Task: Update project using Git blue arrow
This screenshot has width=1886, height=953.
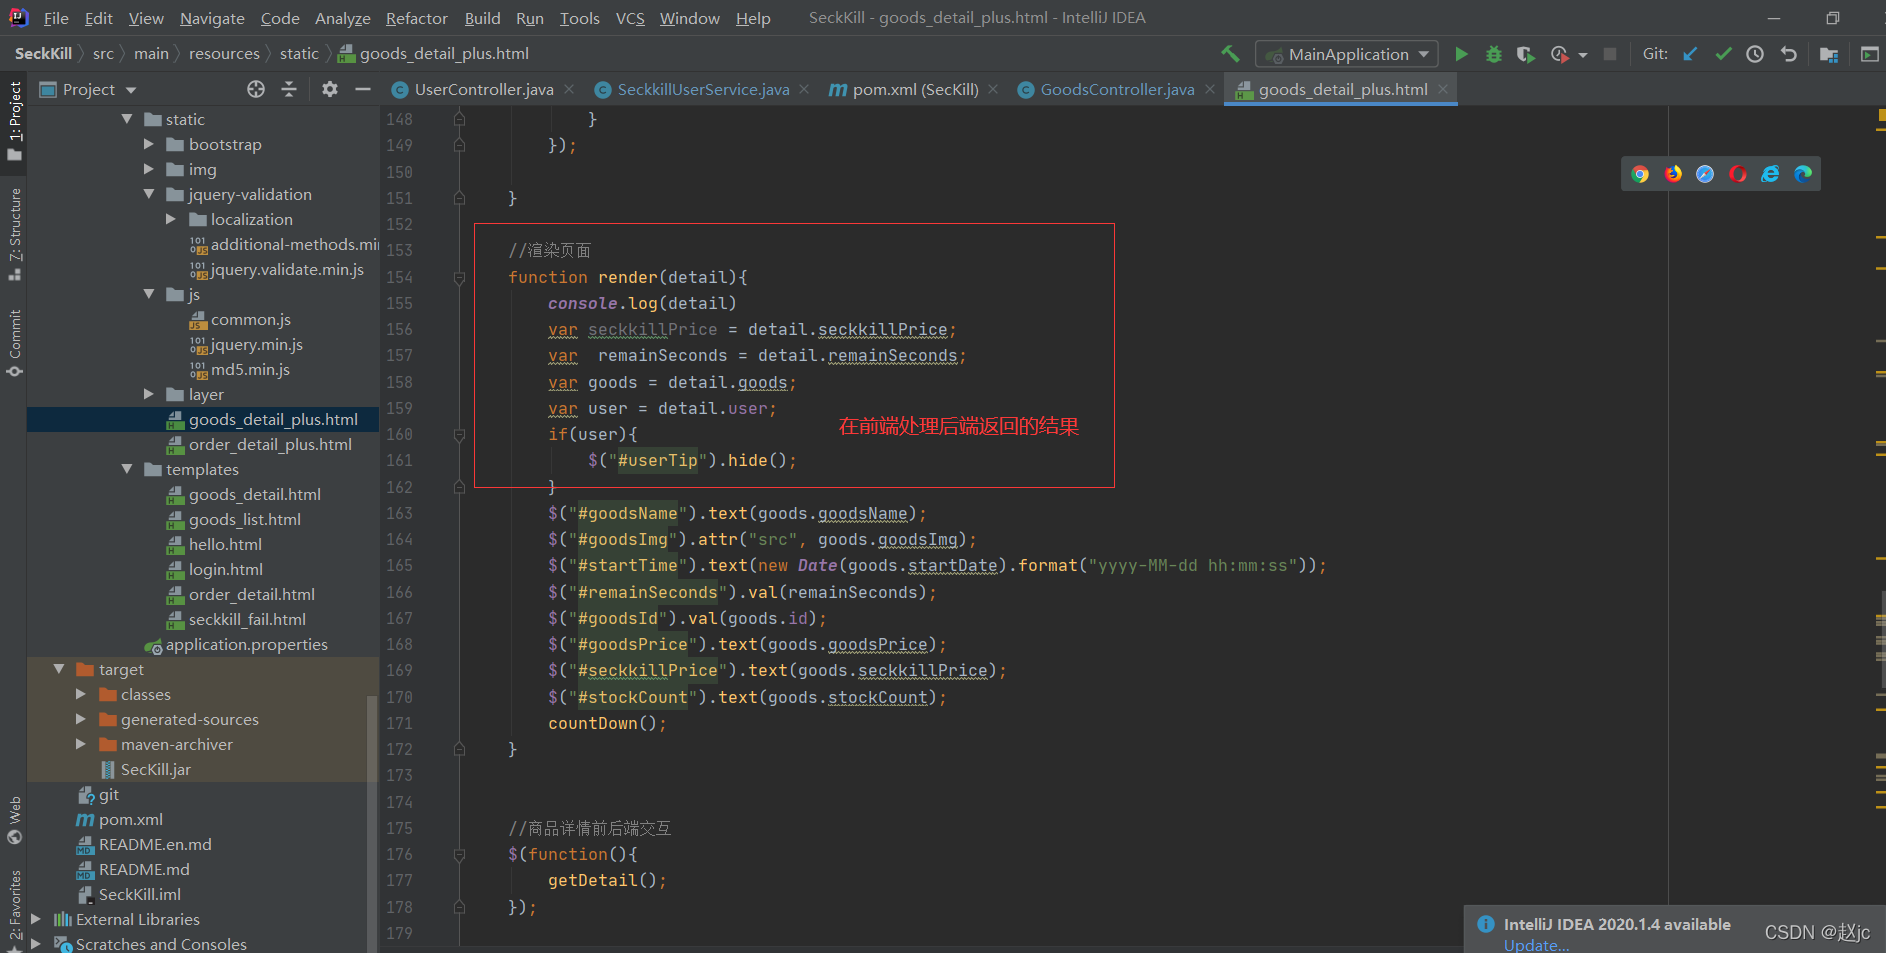Action: pyautogui.click(x=1690, y=54)
